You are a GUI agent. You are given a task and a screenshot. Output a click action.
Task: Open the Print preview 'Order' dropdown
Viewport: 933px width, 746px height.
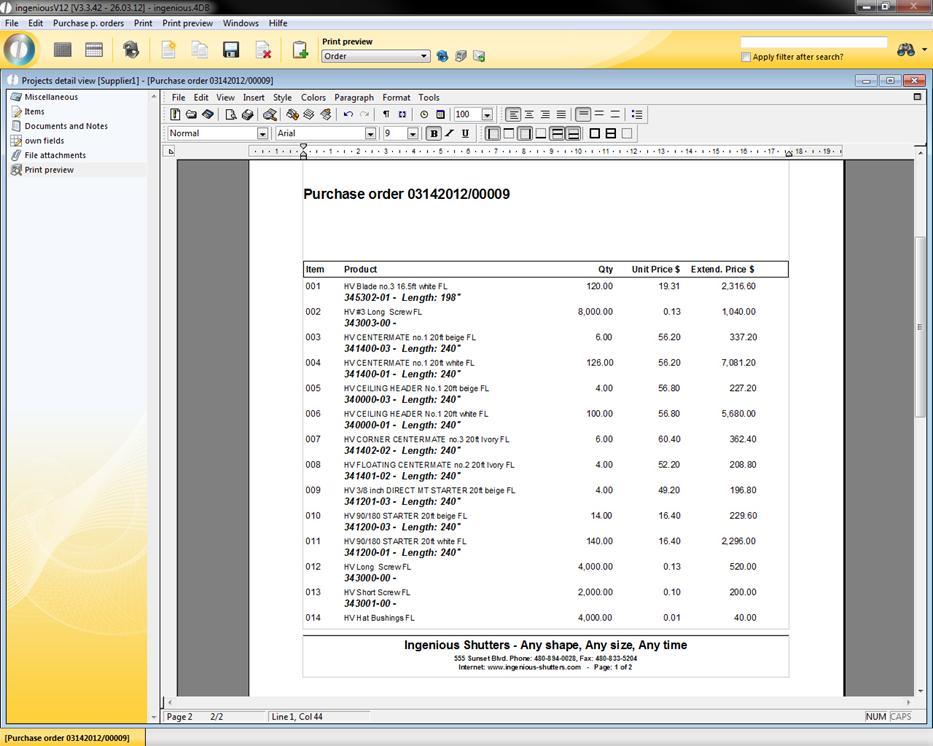(x=425, y=57)
